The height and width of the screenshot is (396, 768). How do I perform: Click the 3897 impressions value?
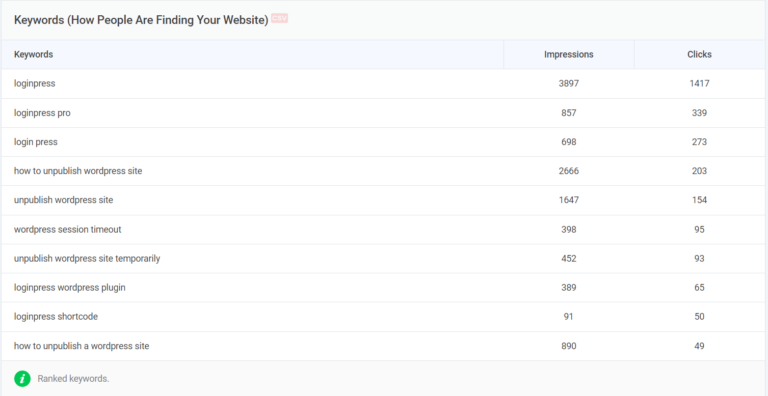(569, 83)
